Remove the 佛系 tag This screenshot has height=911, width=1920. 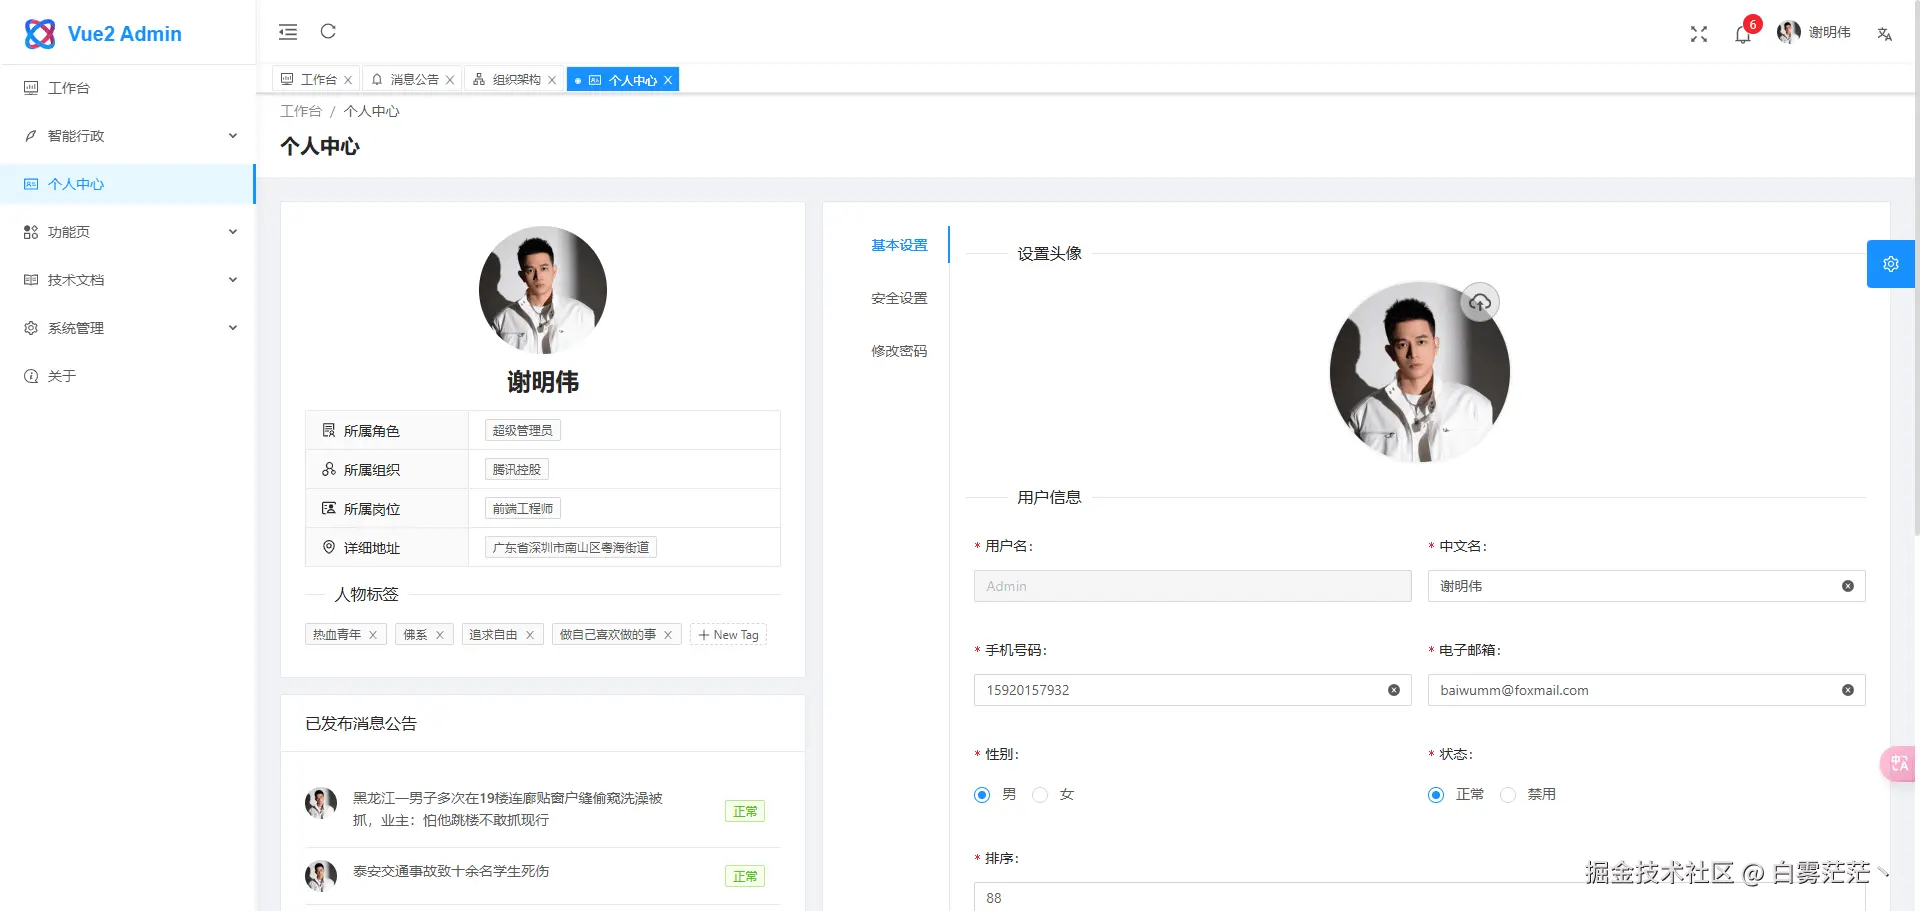pos(439,635)
